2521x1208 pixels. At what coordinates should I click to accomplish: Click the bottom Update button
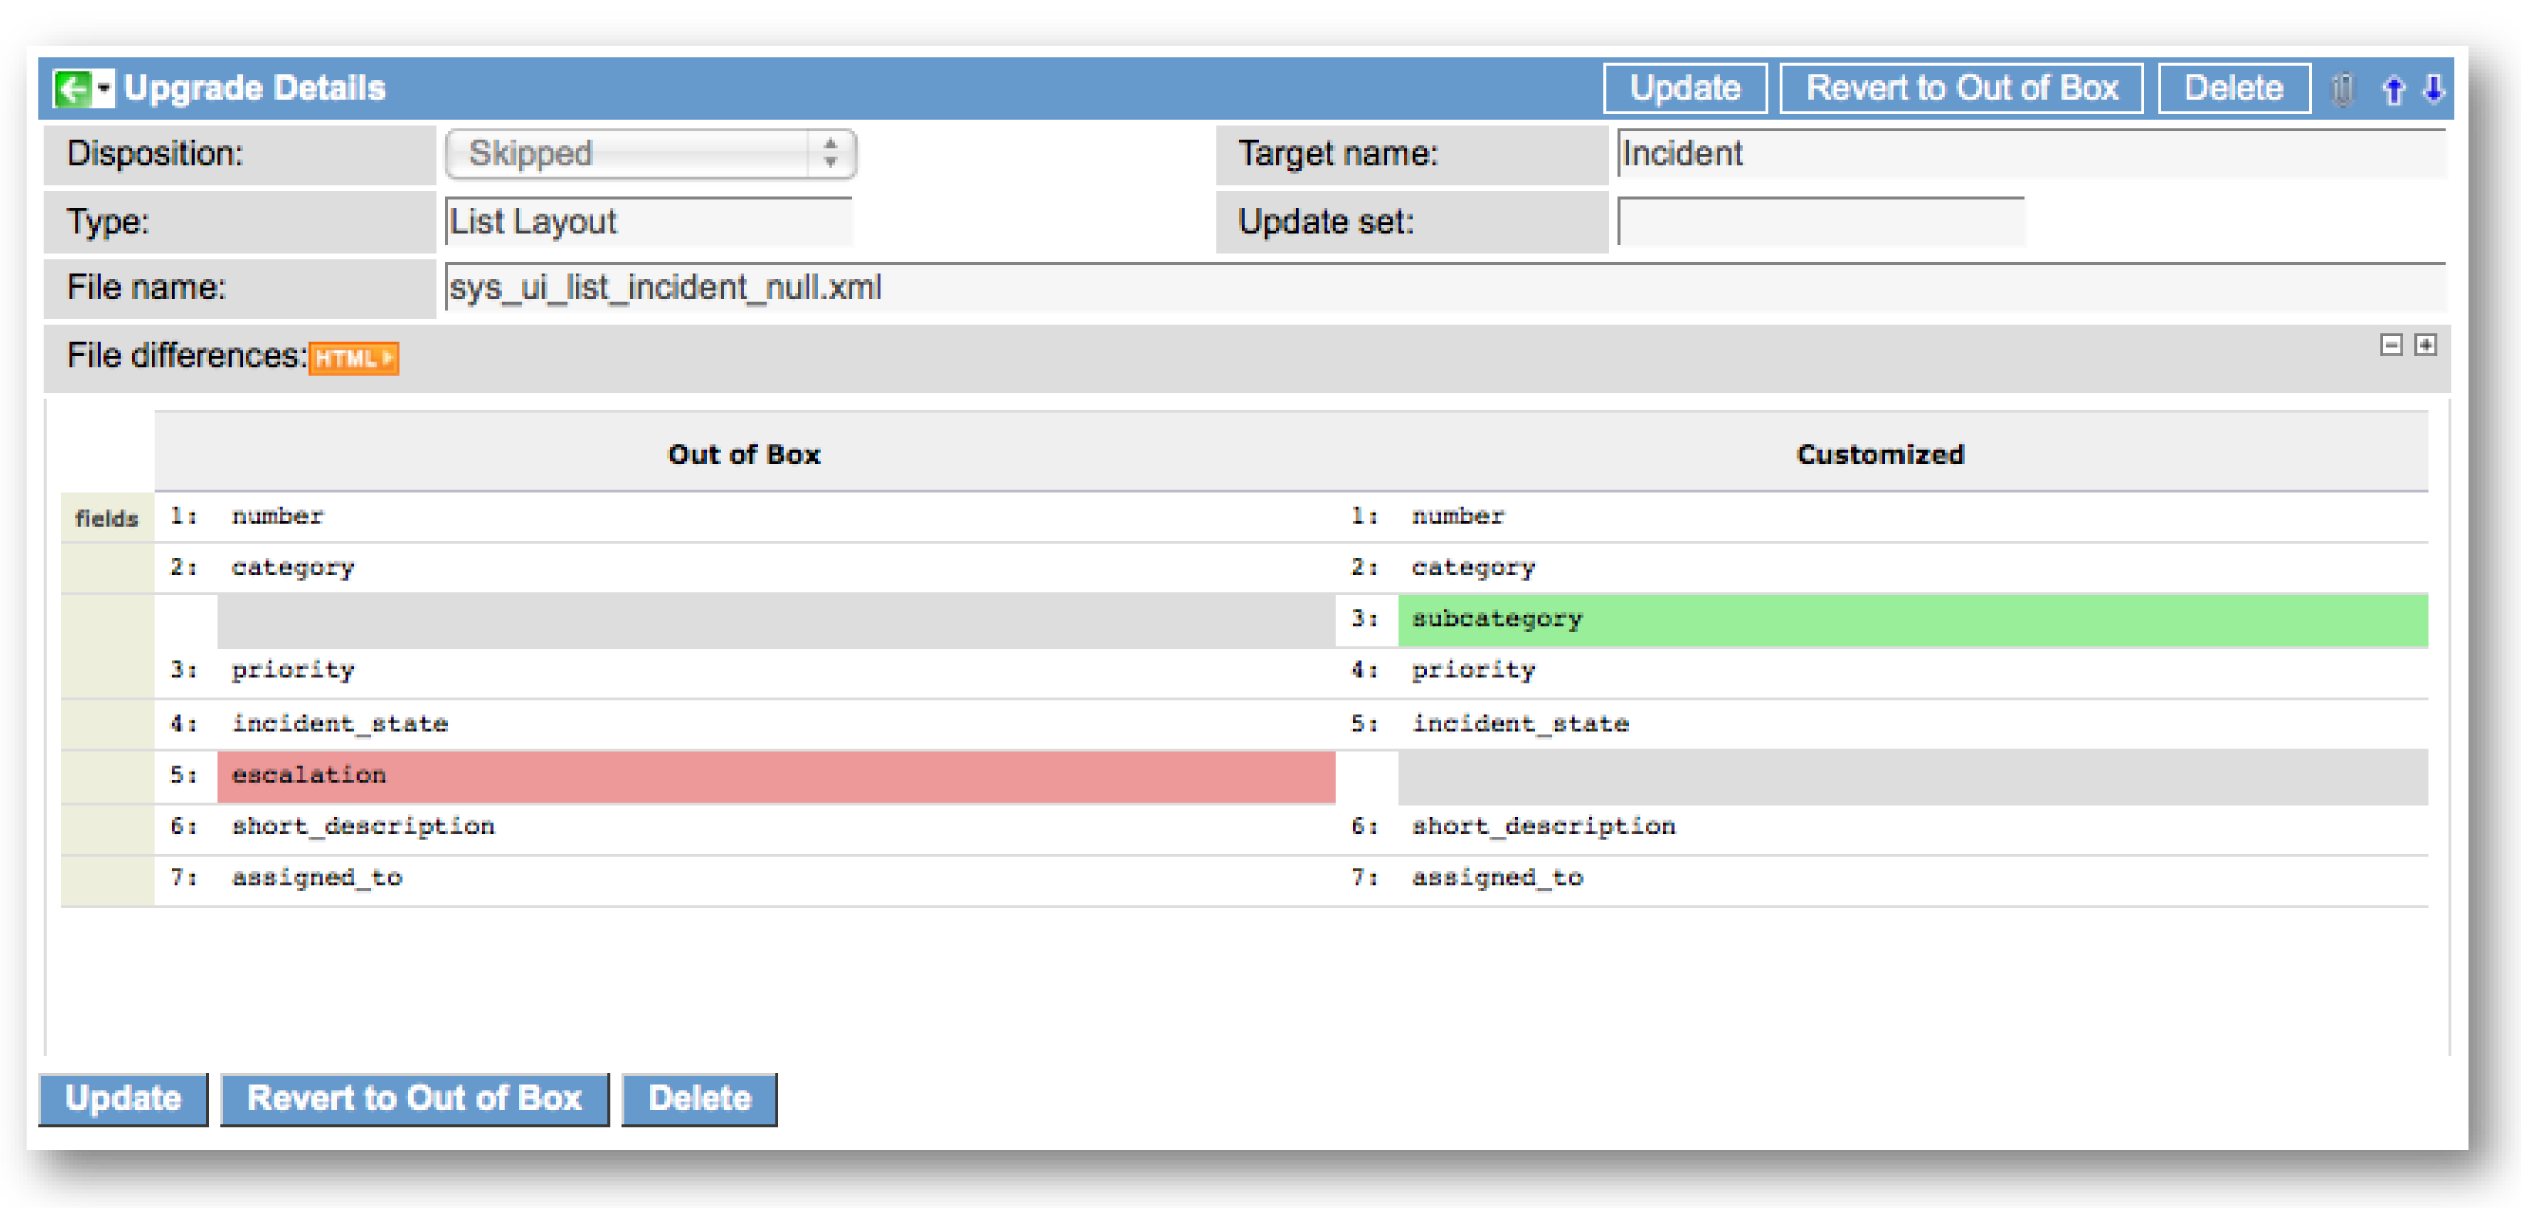[x=123, y=1098]
